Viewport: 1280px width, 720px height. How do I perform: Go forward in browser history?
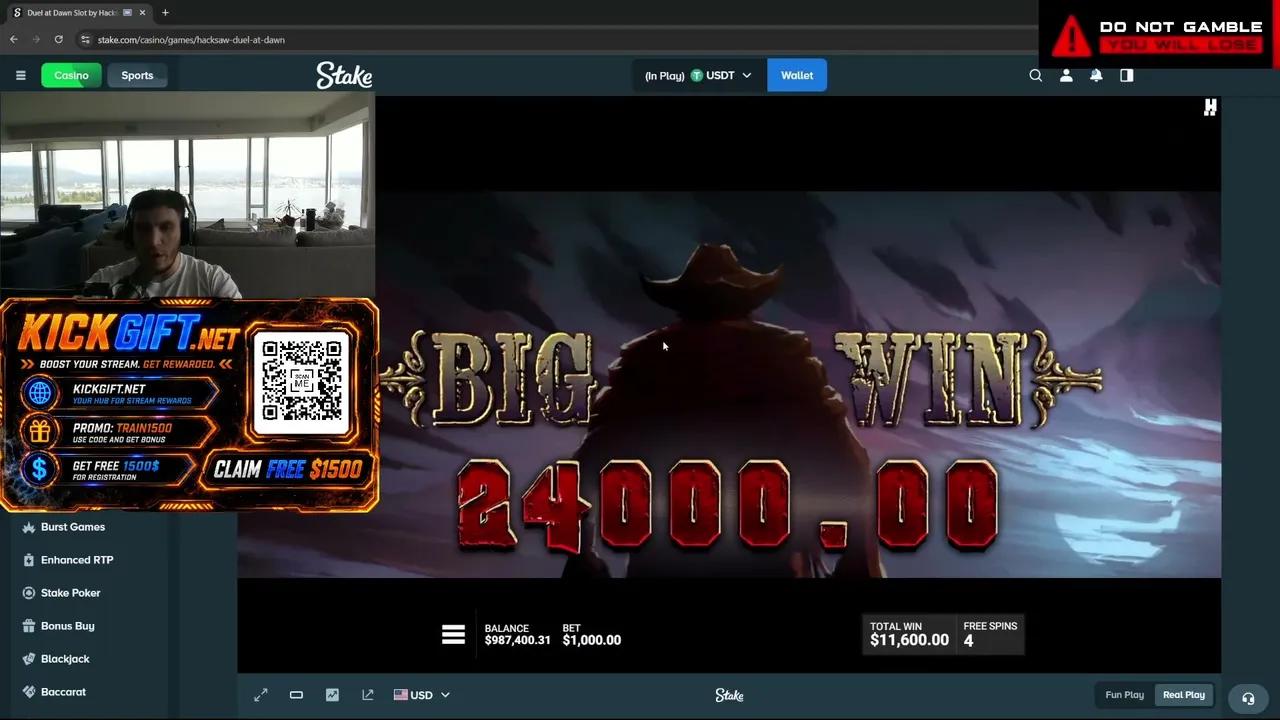click(x=36, y=39)
